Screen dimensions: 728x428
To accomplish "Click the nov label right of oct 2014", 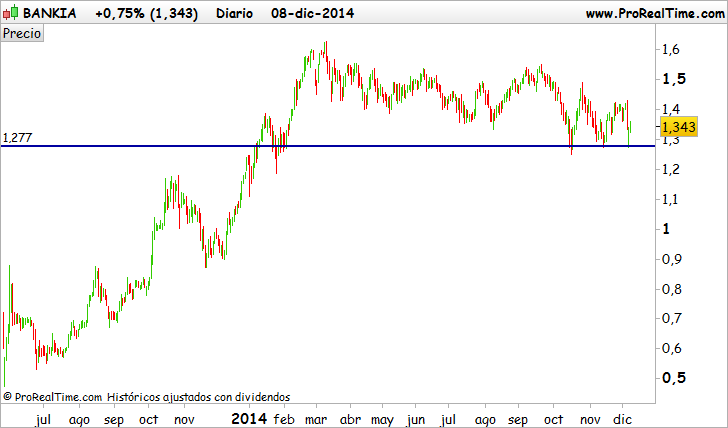I will coord(590,420).
